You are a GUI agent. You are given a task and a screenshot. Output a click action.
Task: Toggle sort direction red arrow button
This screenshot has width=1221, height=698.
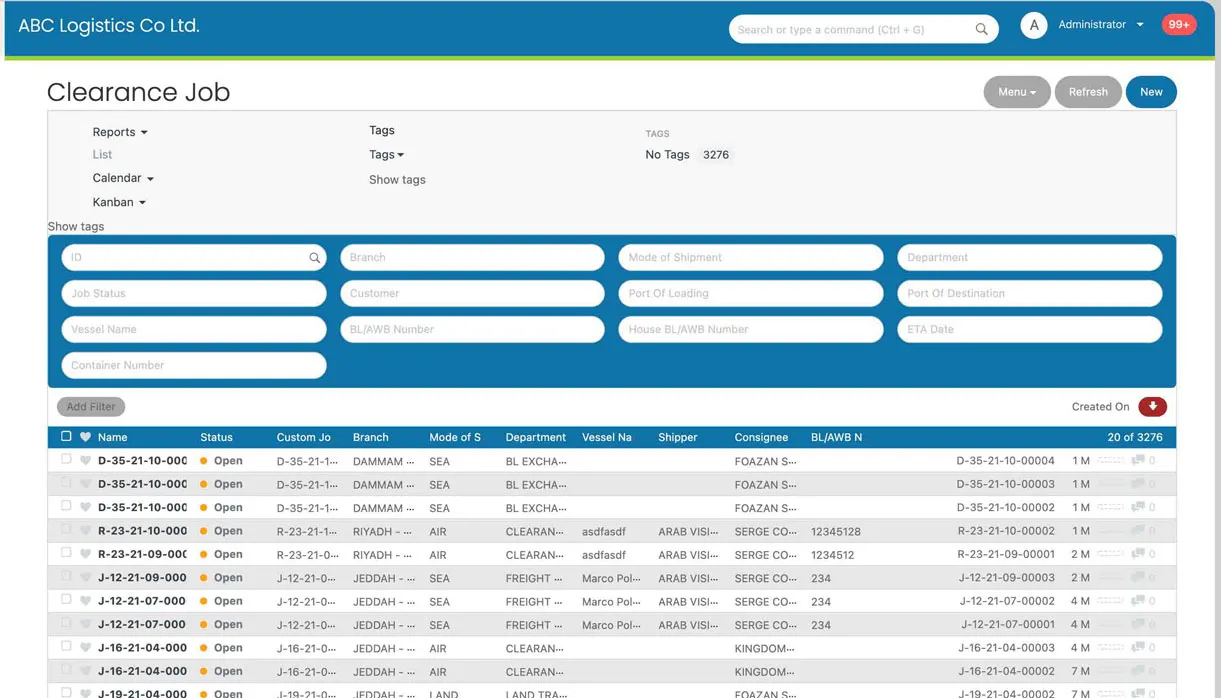point(1152,406)
